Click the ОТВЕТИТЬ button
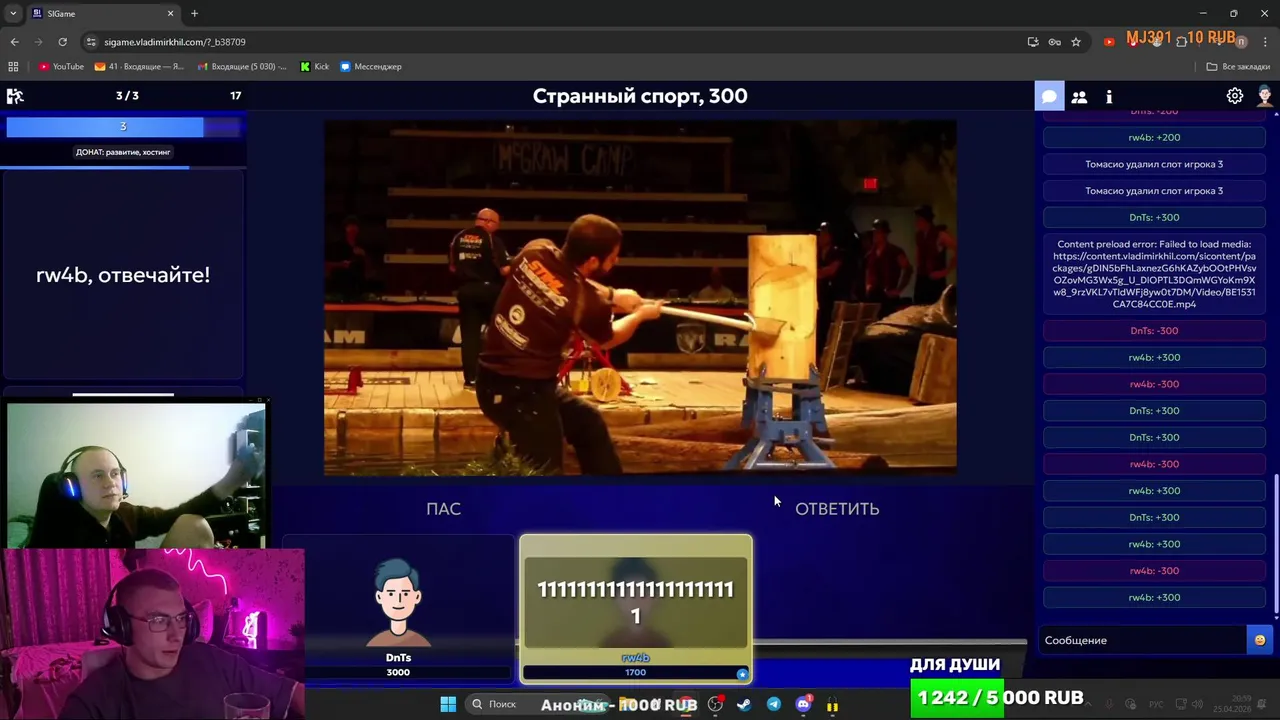 pos(837,509)
